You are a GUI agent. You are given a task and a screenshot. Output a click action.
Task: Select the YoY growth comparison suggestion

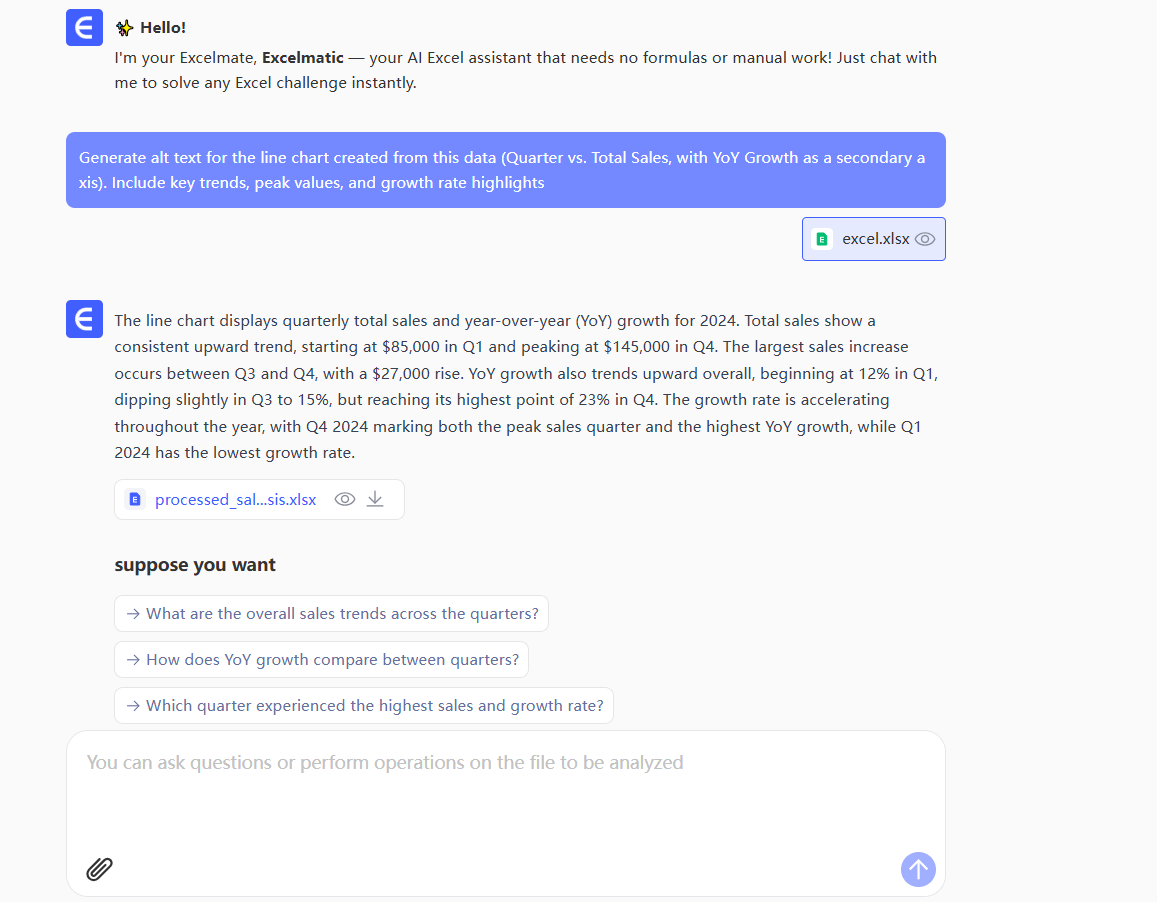point(321,659)
